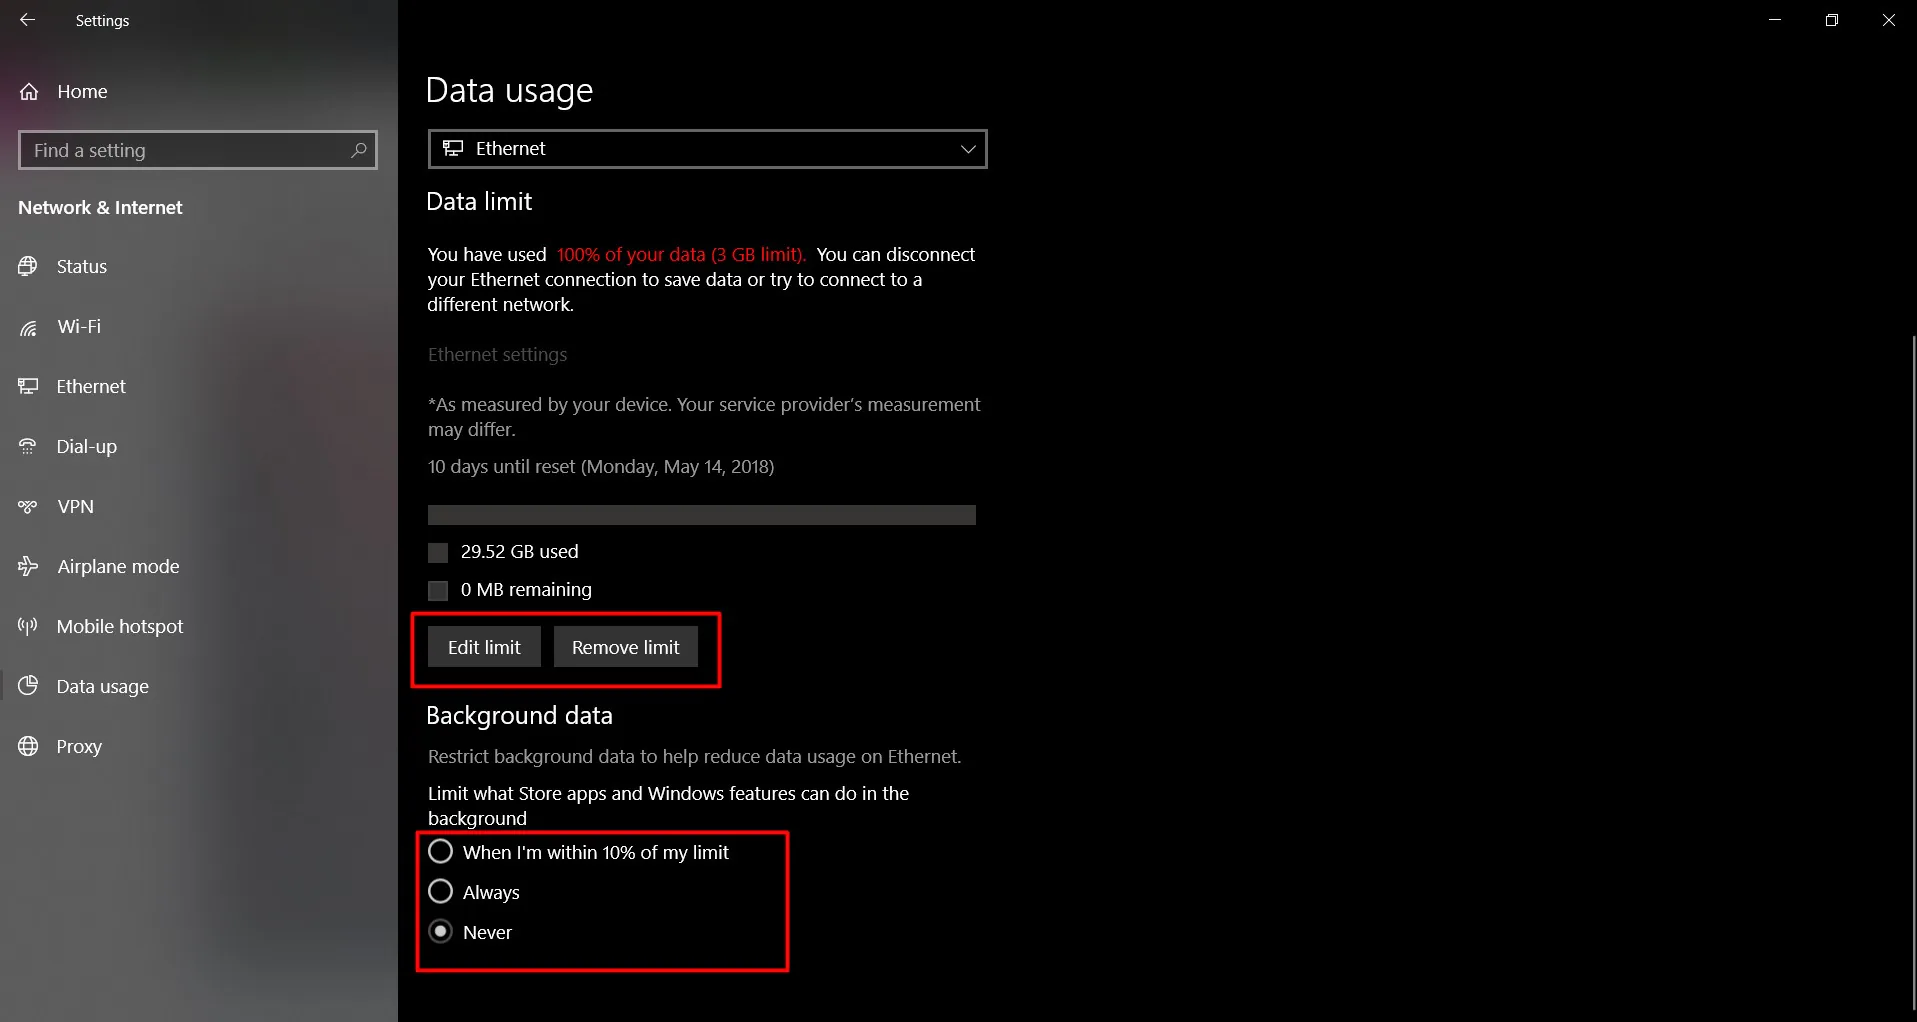Click the Proxy globe icon
The width and height of the screenshot is (1917, 1022).
[x=28, y=746]
